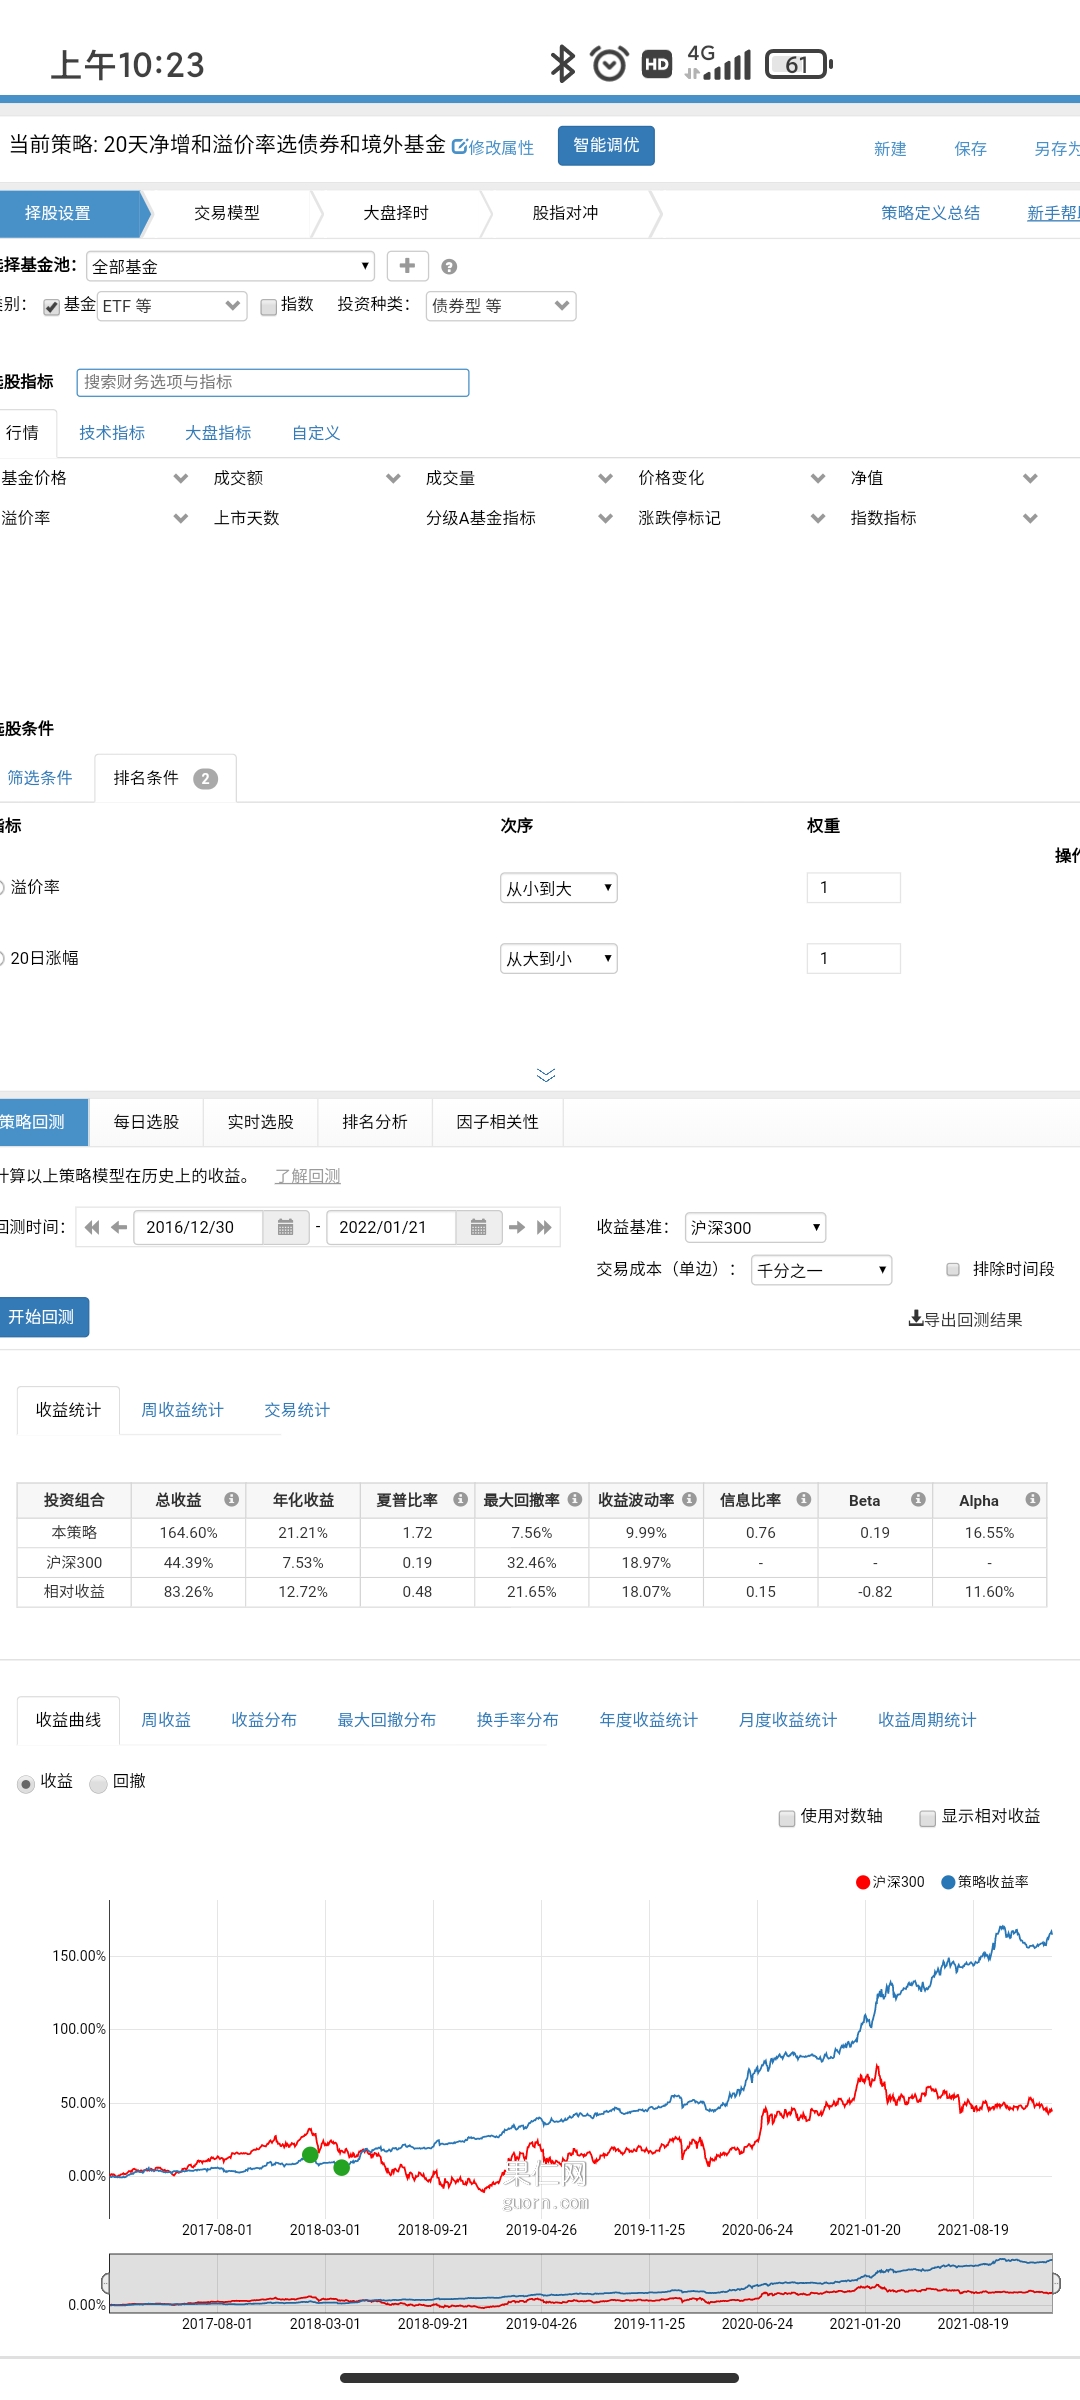This screenshot has width=1080, height=2400.
Task: Click 导出回测结果 export link
Action: 965,1319
